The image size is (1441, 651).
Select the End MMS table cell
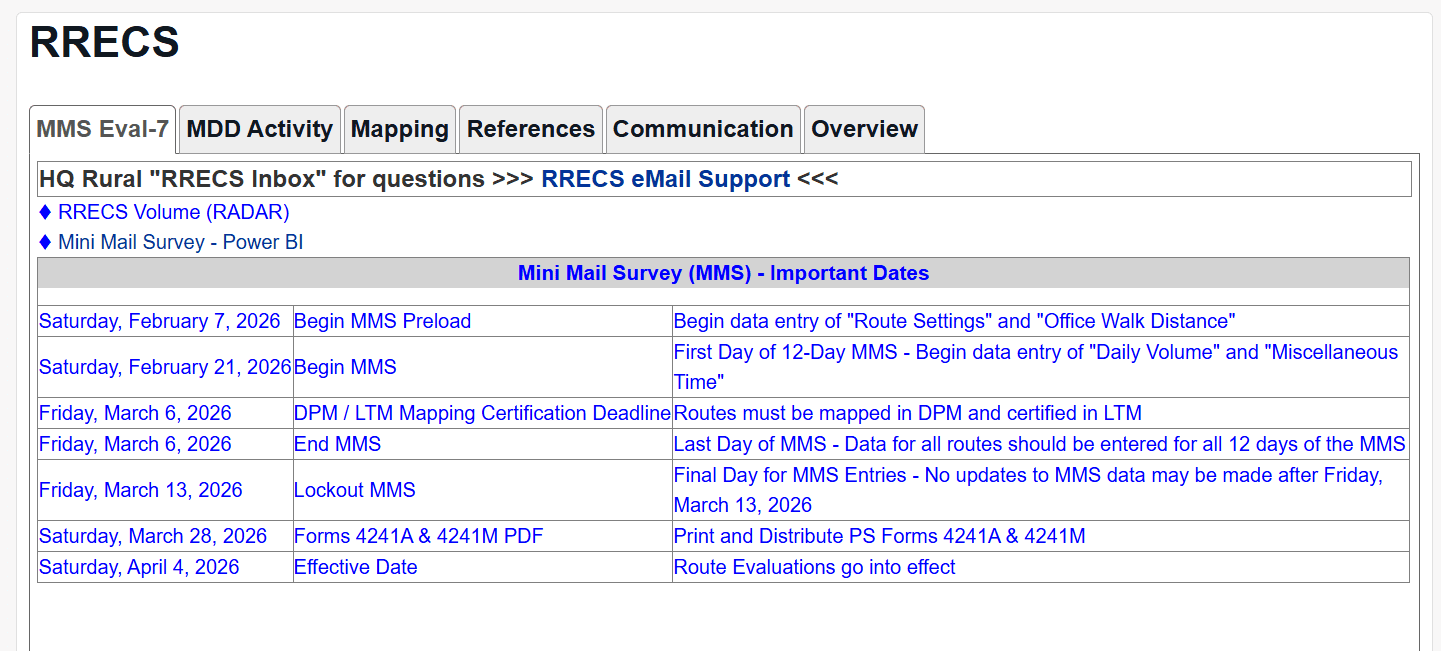[337, 444]
